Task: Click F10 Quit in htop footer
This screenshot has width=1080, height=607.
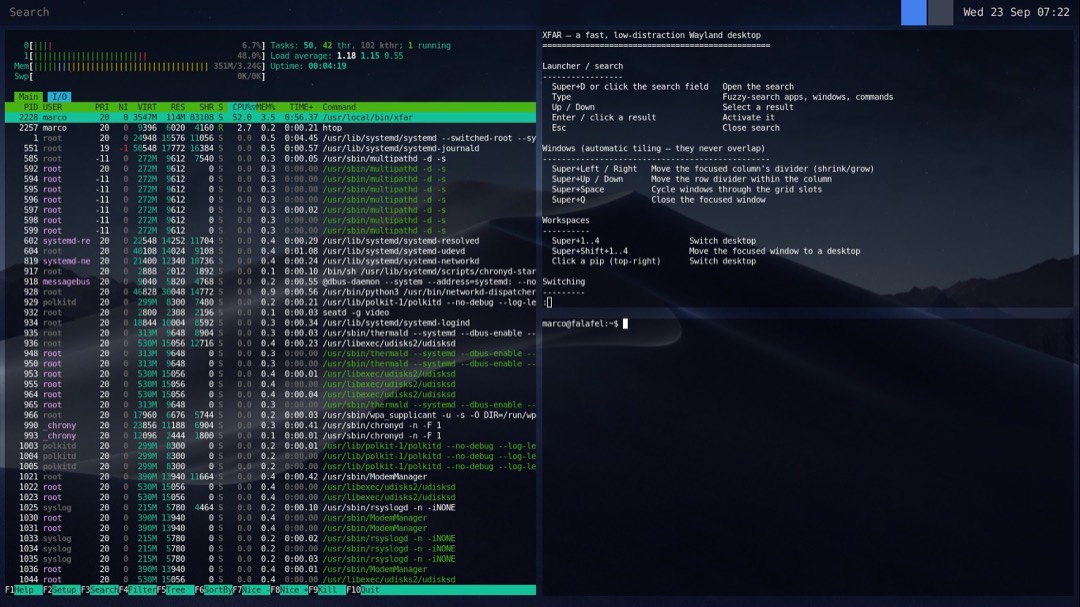Action: click(x=364, y=590)
